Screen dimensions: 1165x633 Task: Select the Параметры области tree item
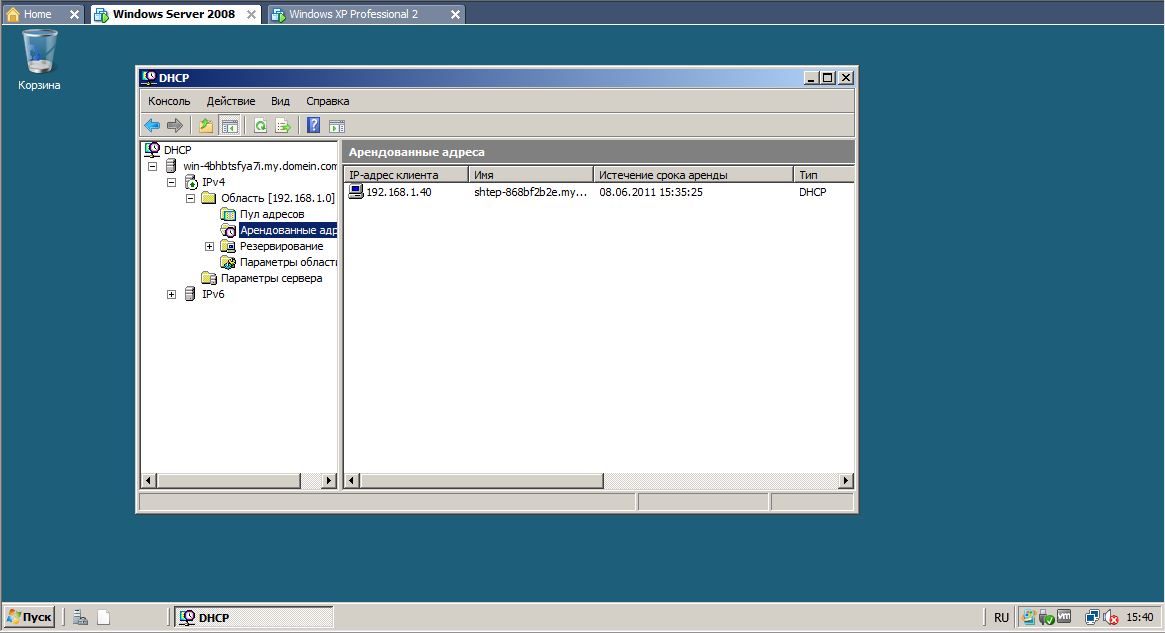point(288,262)
